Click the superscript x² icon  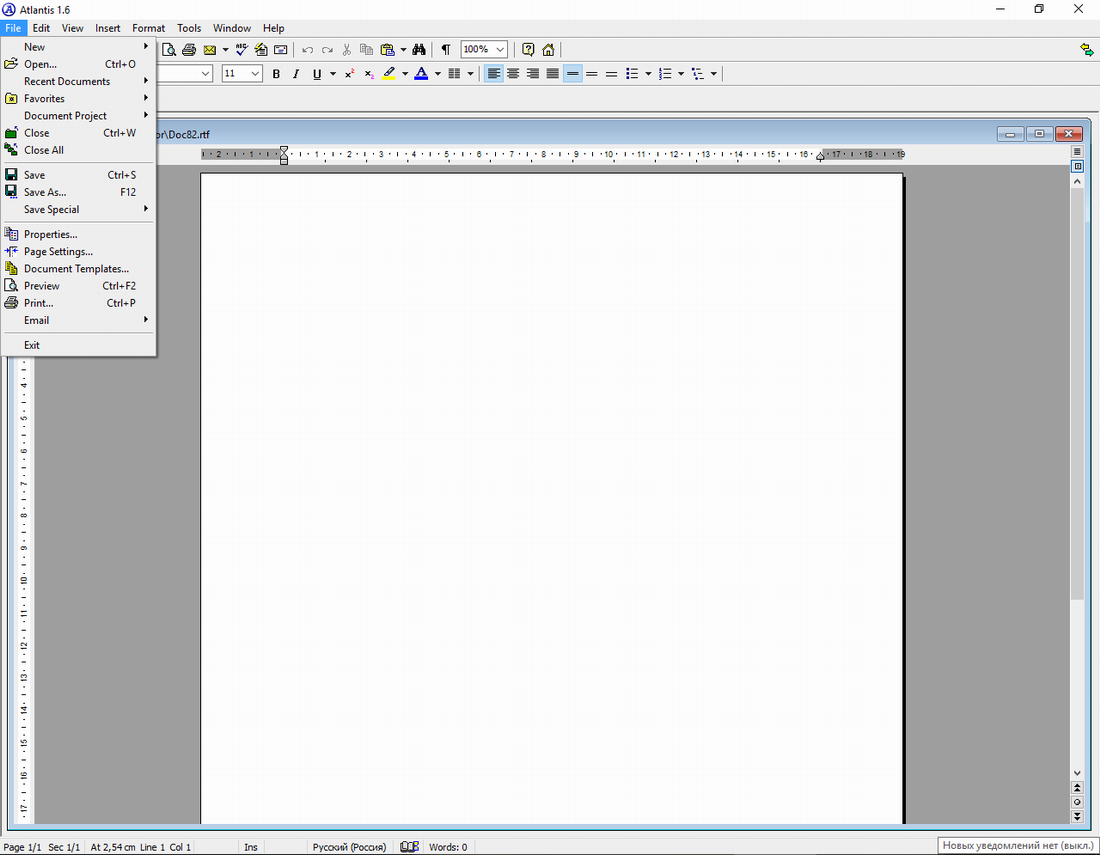click(349, 74)
